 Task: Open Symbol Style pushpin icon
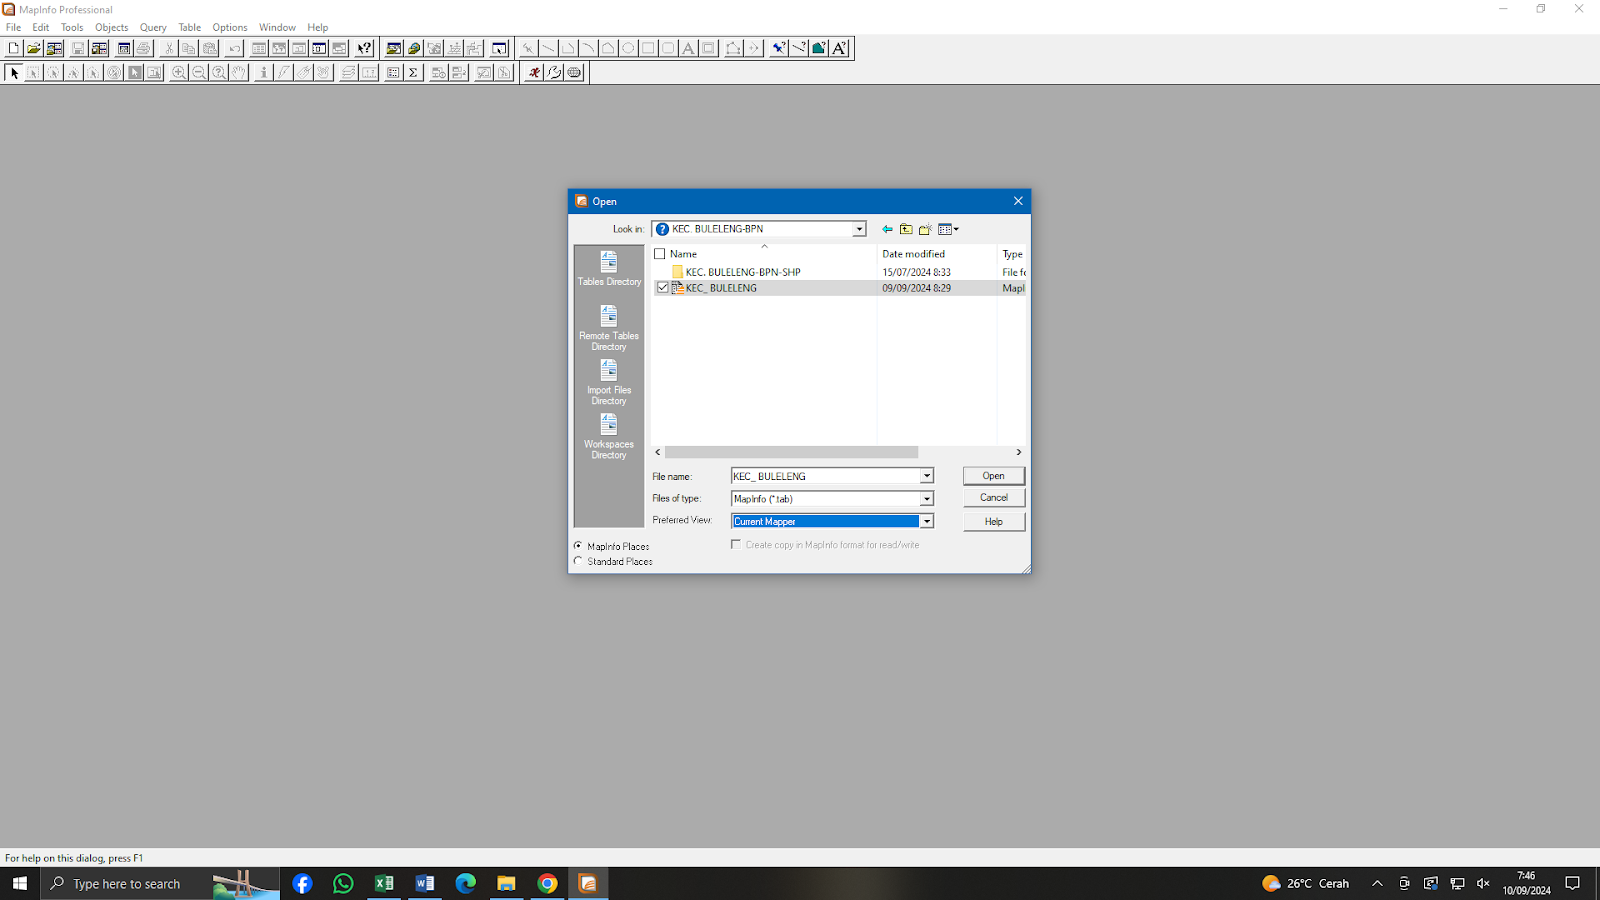coord(778,48)
